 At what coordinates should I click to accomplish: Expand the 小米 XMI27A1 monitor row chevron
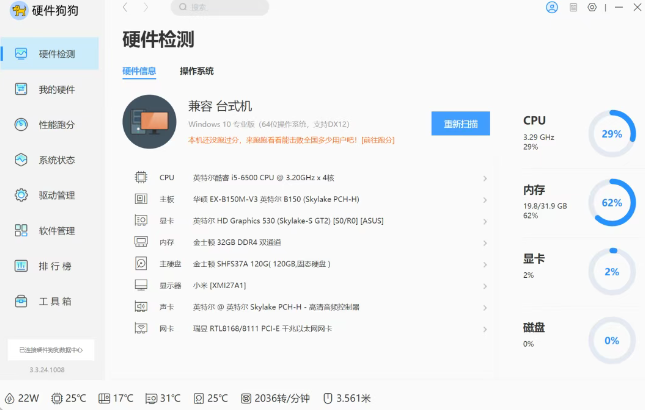[485, 286]
